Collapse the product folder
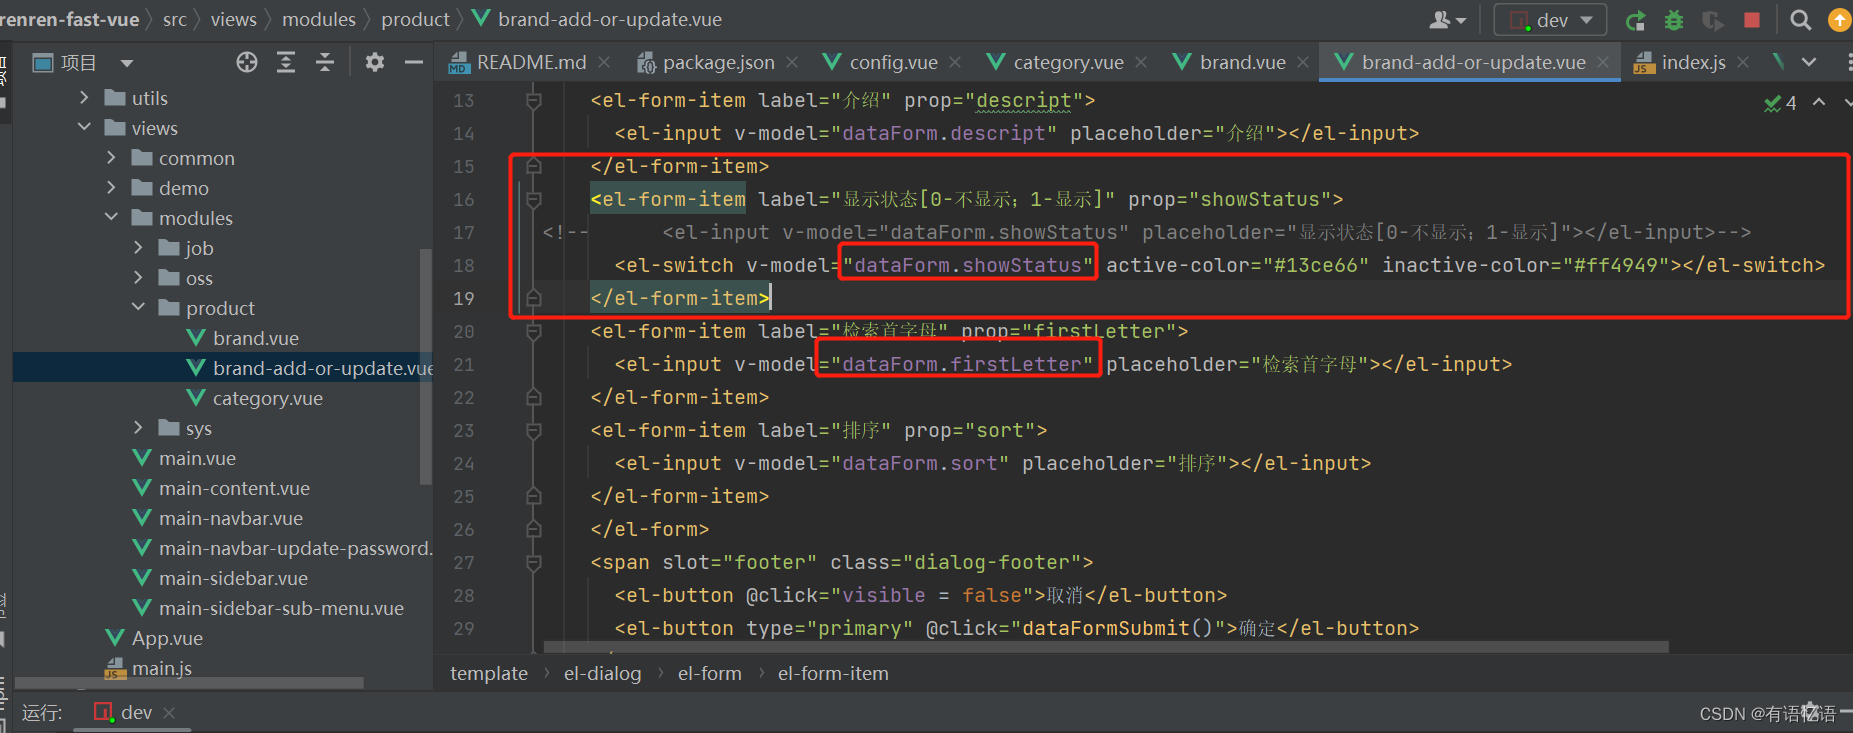 pyautogui.click(x=138, y=308)
